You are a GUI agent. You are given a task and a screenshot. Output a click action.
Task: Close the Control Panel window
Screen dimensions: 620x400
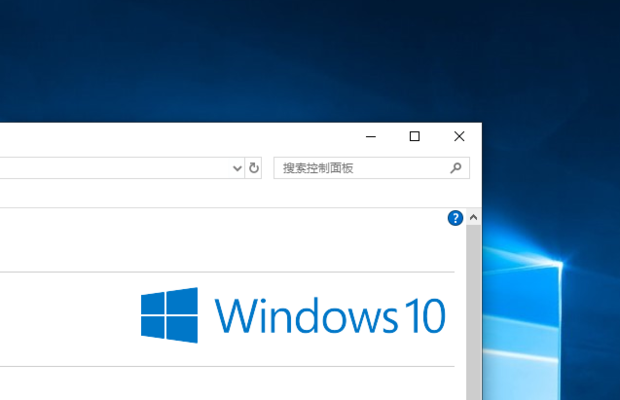[459, 136]
